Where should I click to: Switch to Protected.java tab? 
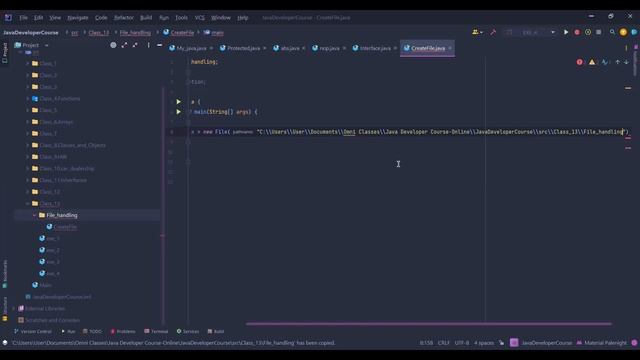243,48
